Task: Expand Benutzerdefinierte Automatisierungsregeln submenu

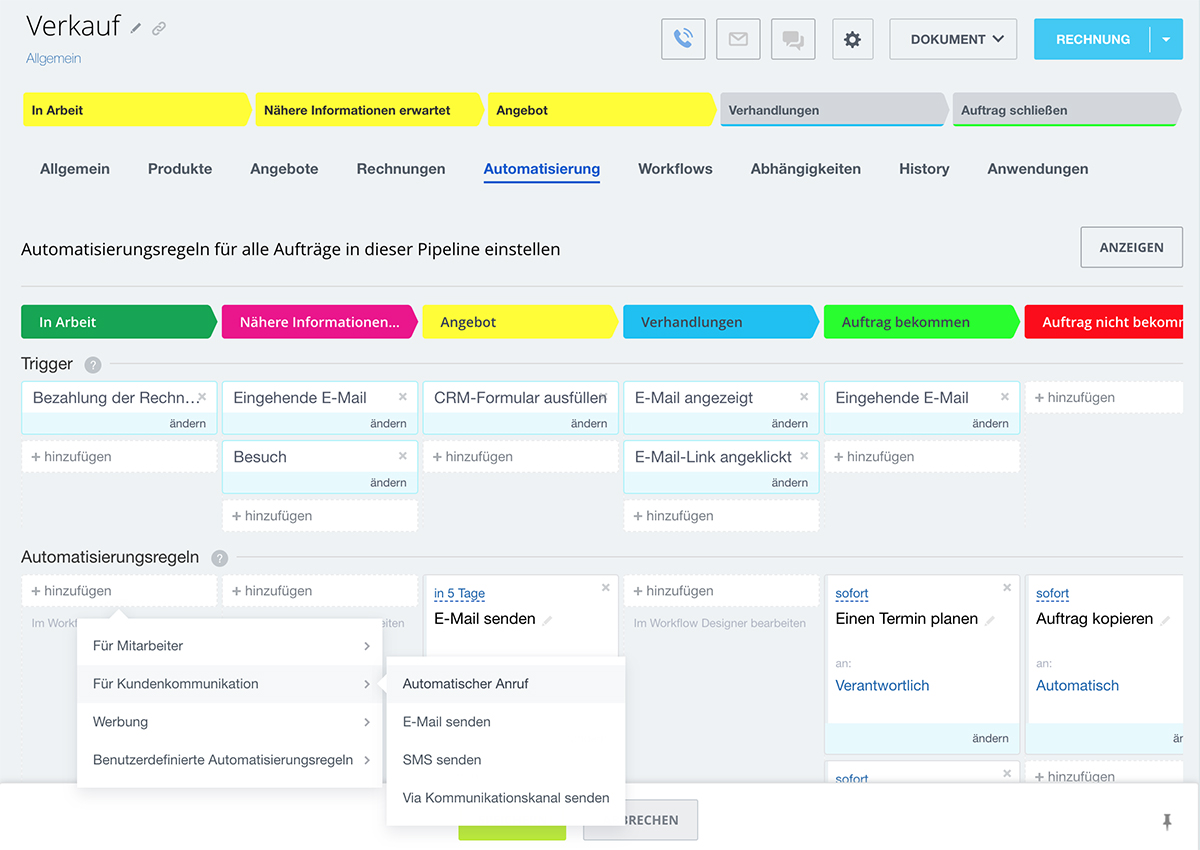Action: (230, 760)
